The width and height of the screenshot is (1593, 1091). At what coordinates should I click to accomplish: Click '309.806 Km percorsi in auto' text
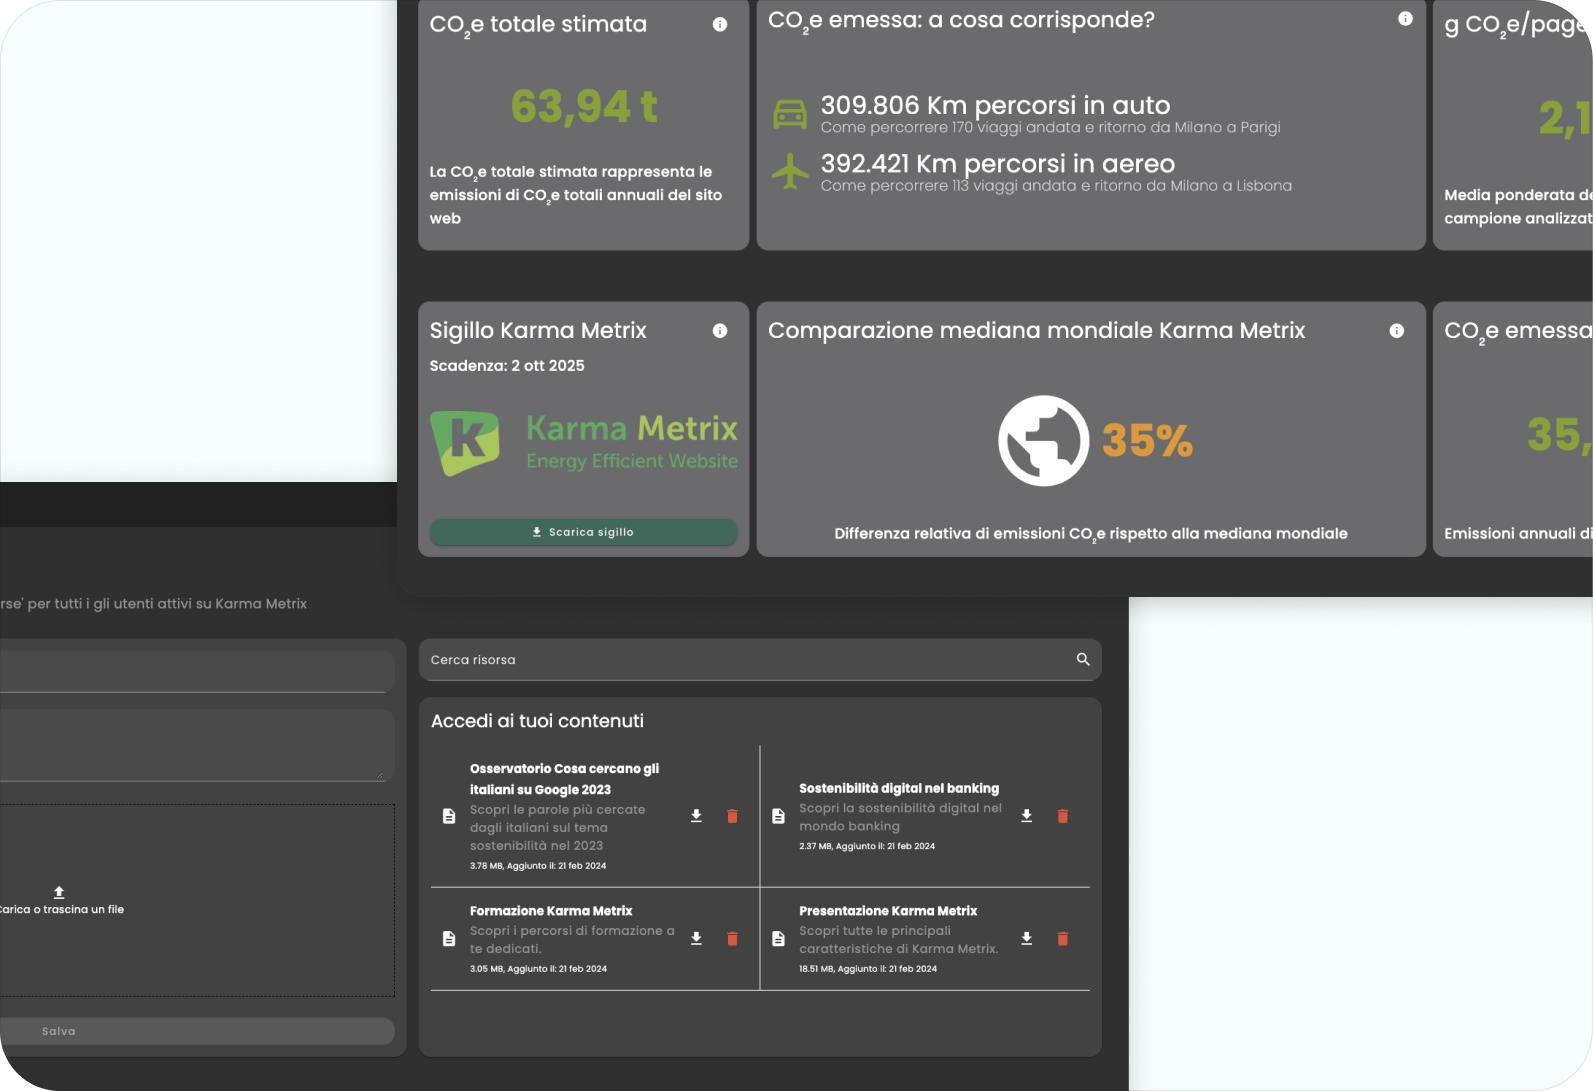click(x=995, y=105)
